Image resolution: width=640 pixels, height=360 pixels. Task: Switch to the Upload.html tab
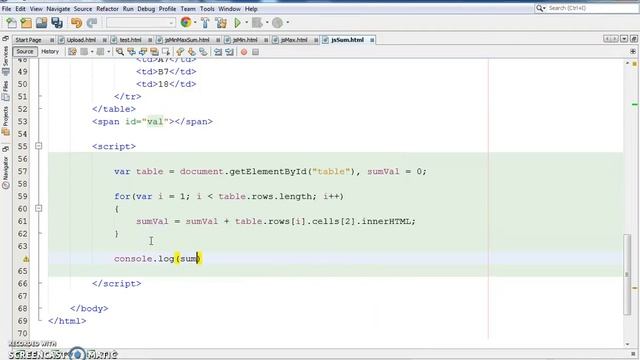pos(81,40)
